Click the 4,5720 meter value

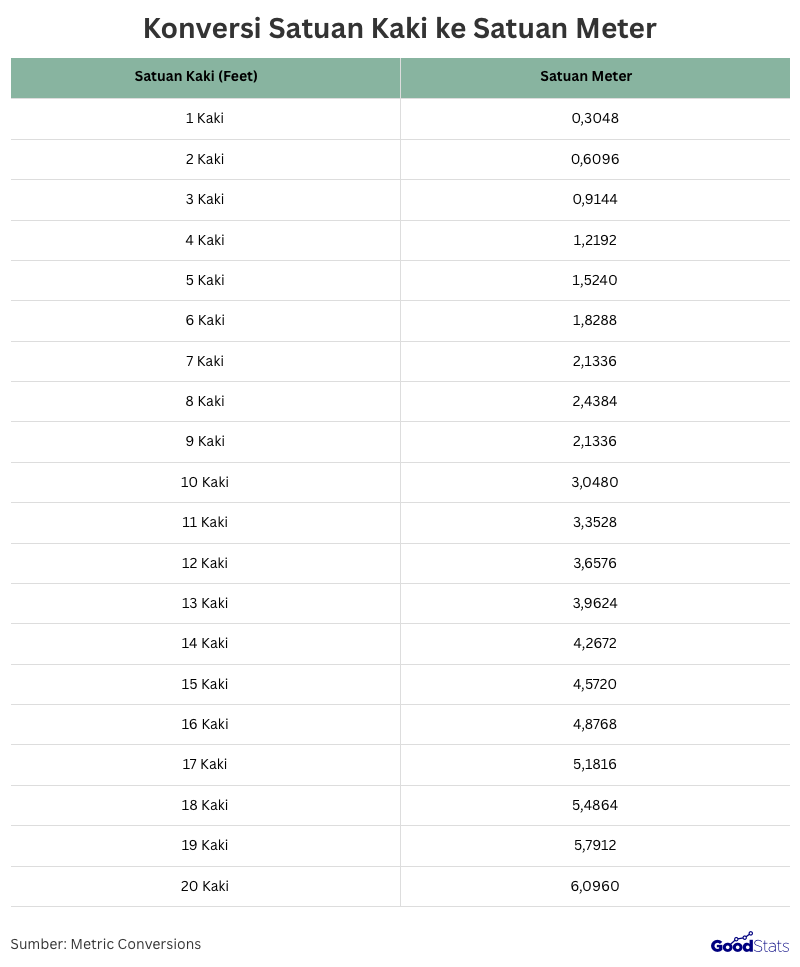coord(595,684)
